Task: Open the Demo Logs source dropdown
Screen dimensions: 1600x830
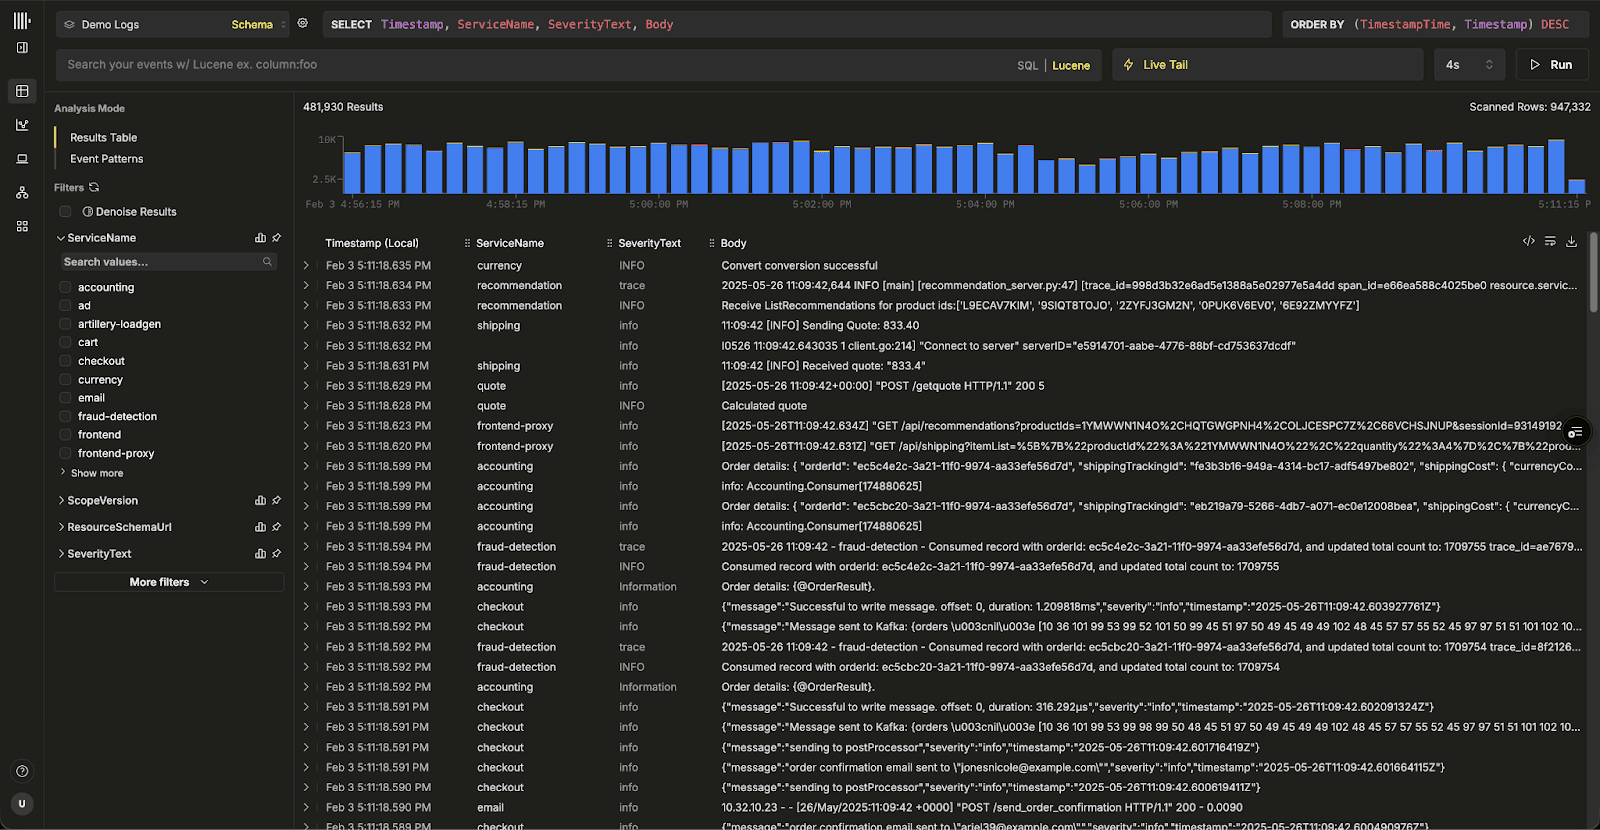Action: [140, 25]
